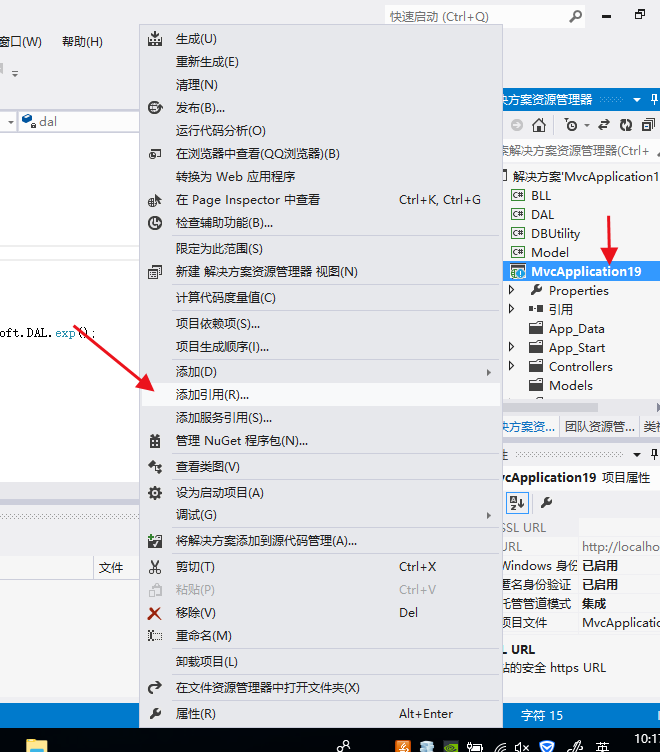Click the Solution Explorer horizontal scrollbar
The width and height of the screenshot is (660, 752).
tap(550, 407)
